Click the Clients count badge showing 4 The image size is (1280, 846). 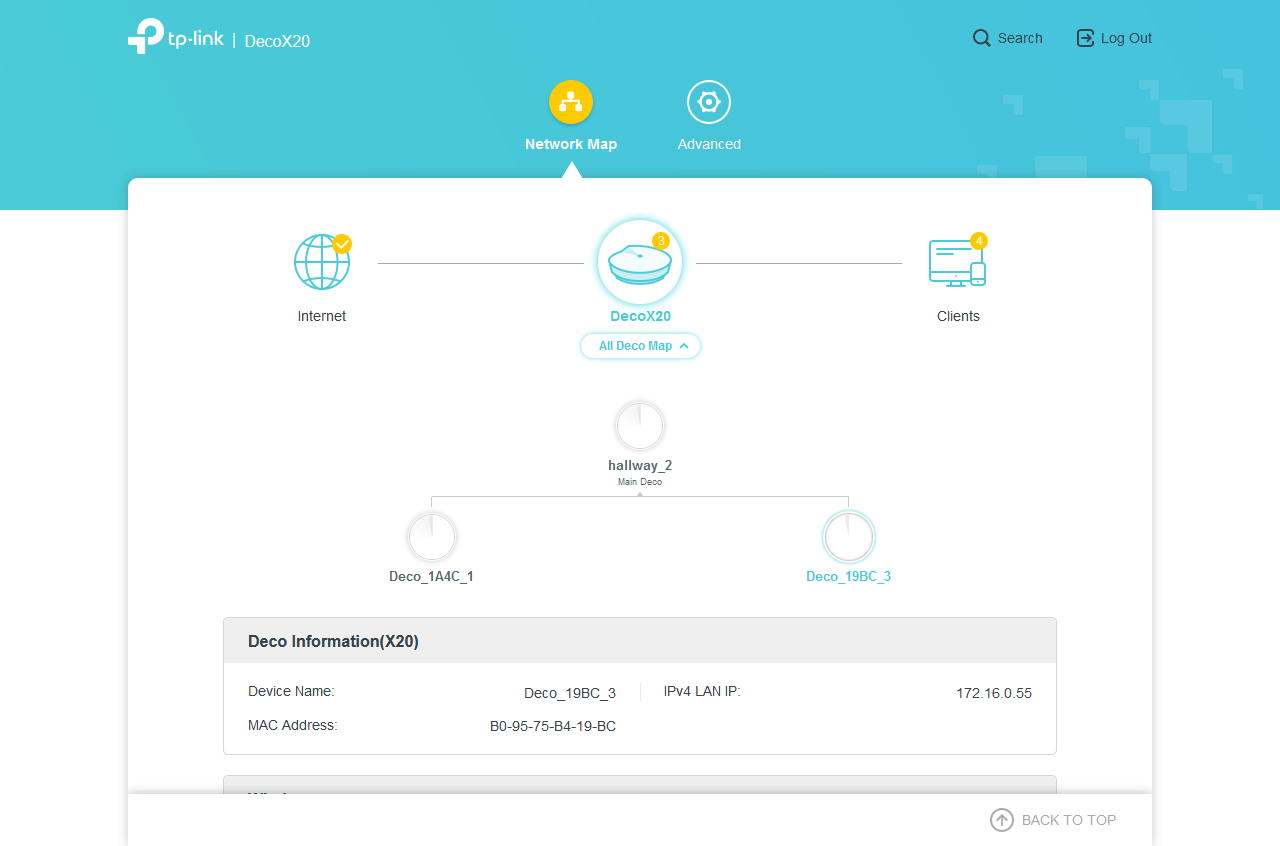[x=979, y=241]
